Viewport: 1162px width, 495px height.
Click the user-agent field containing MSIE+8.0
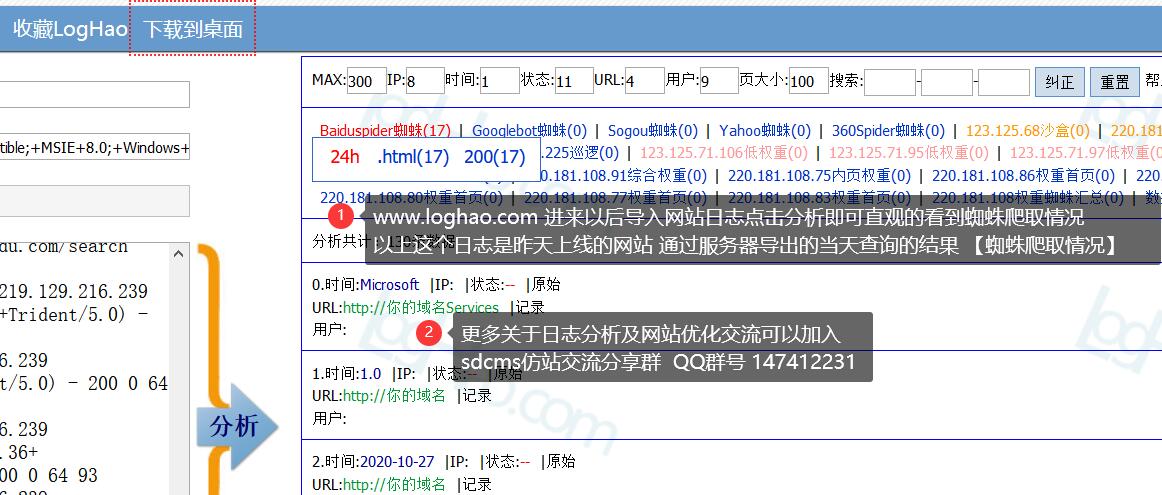[95, 148]
